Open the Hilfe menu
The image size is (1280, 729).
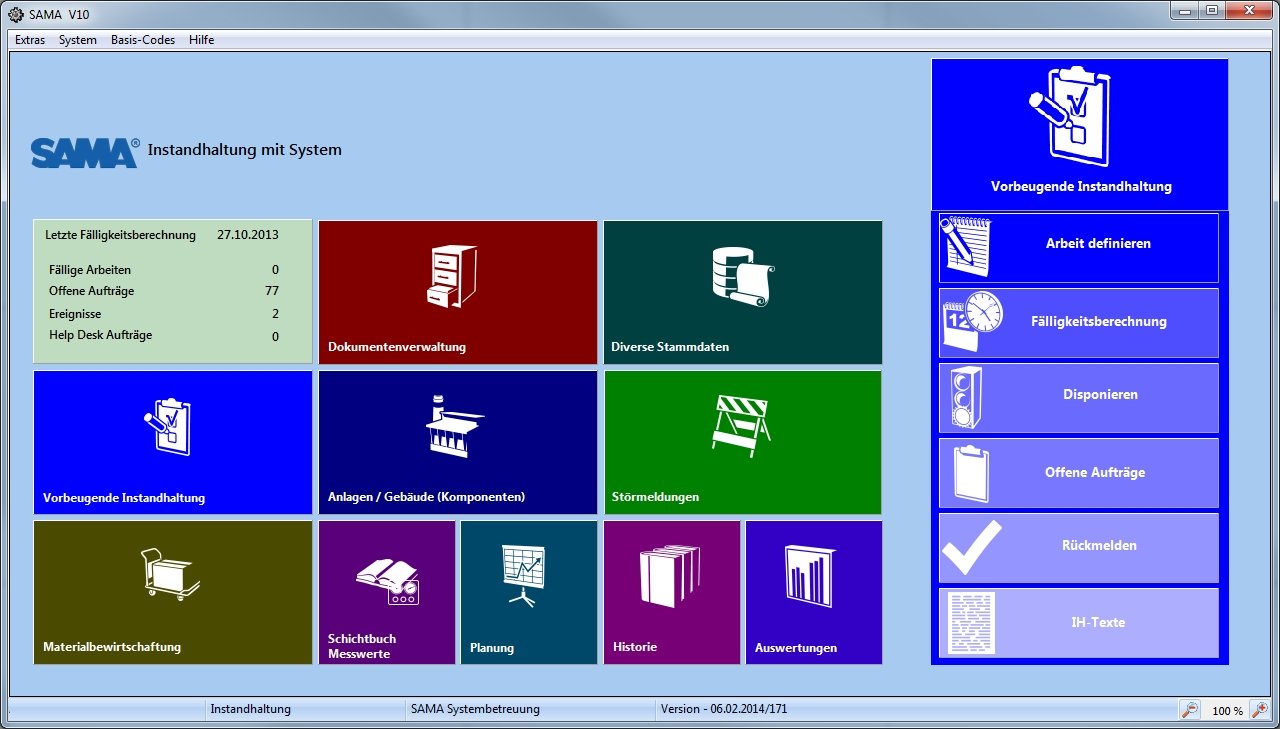[201, 40]
